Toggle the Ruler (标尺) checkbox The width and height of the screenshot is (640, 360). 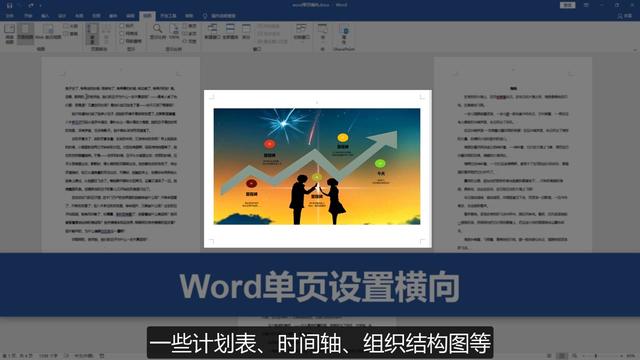click(128, 26)
